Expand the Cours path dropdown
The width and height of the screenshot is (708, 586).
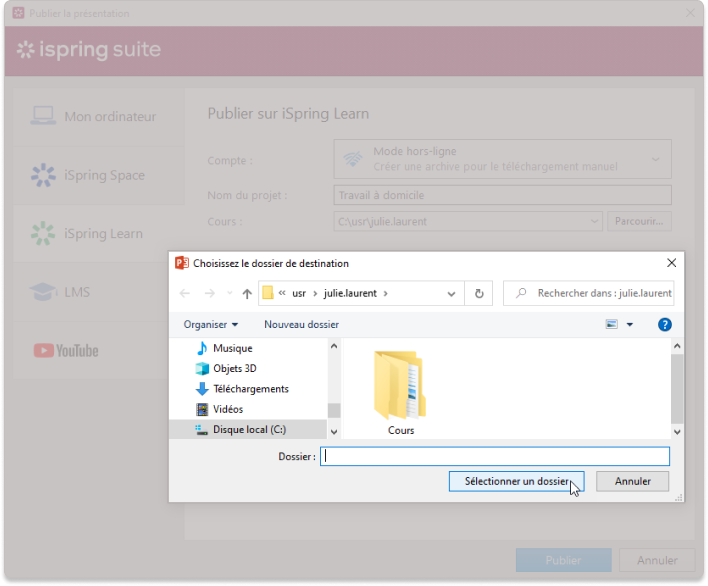pyautogui.click(x=594, y=221)
